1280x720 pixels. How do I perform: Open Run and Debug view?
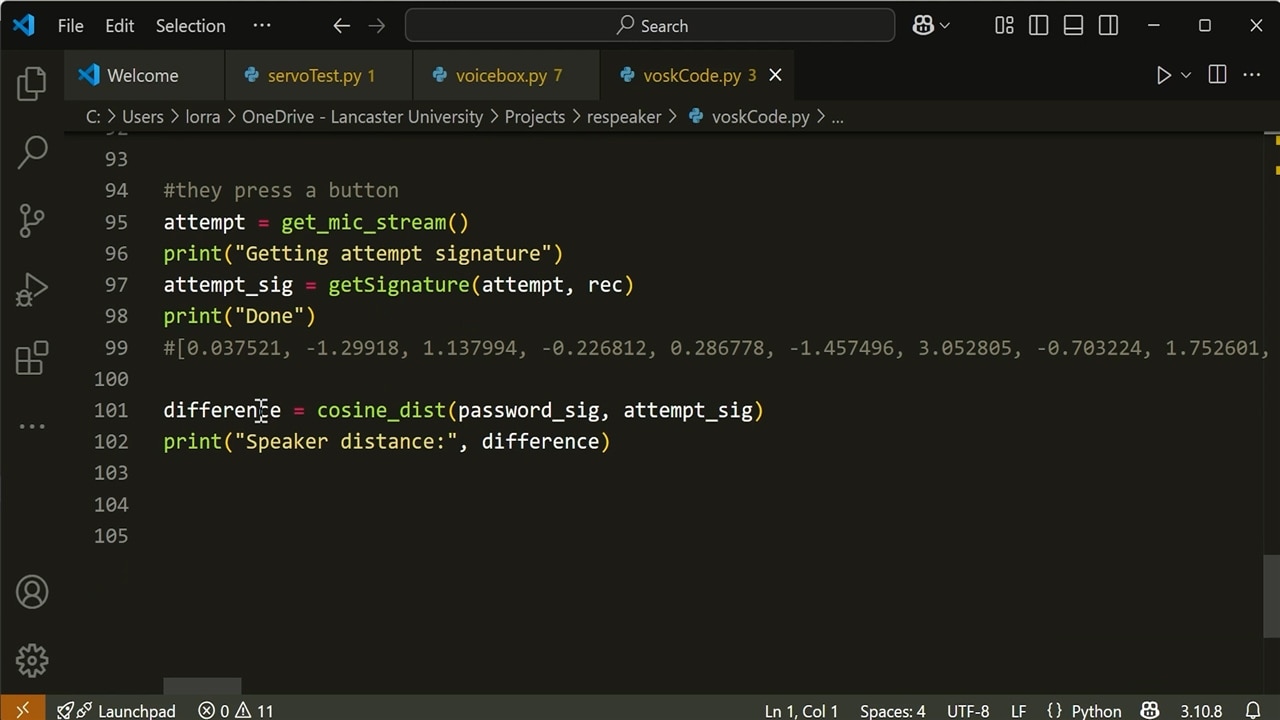32,290
